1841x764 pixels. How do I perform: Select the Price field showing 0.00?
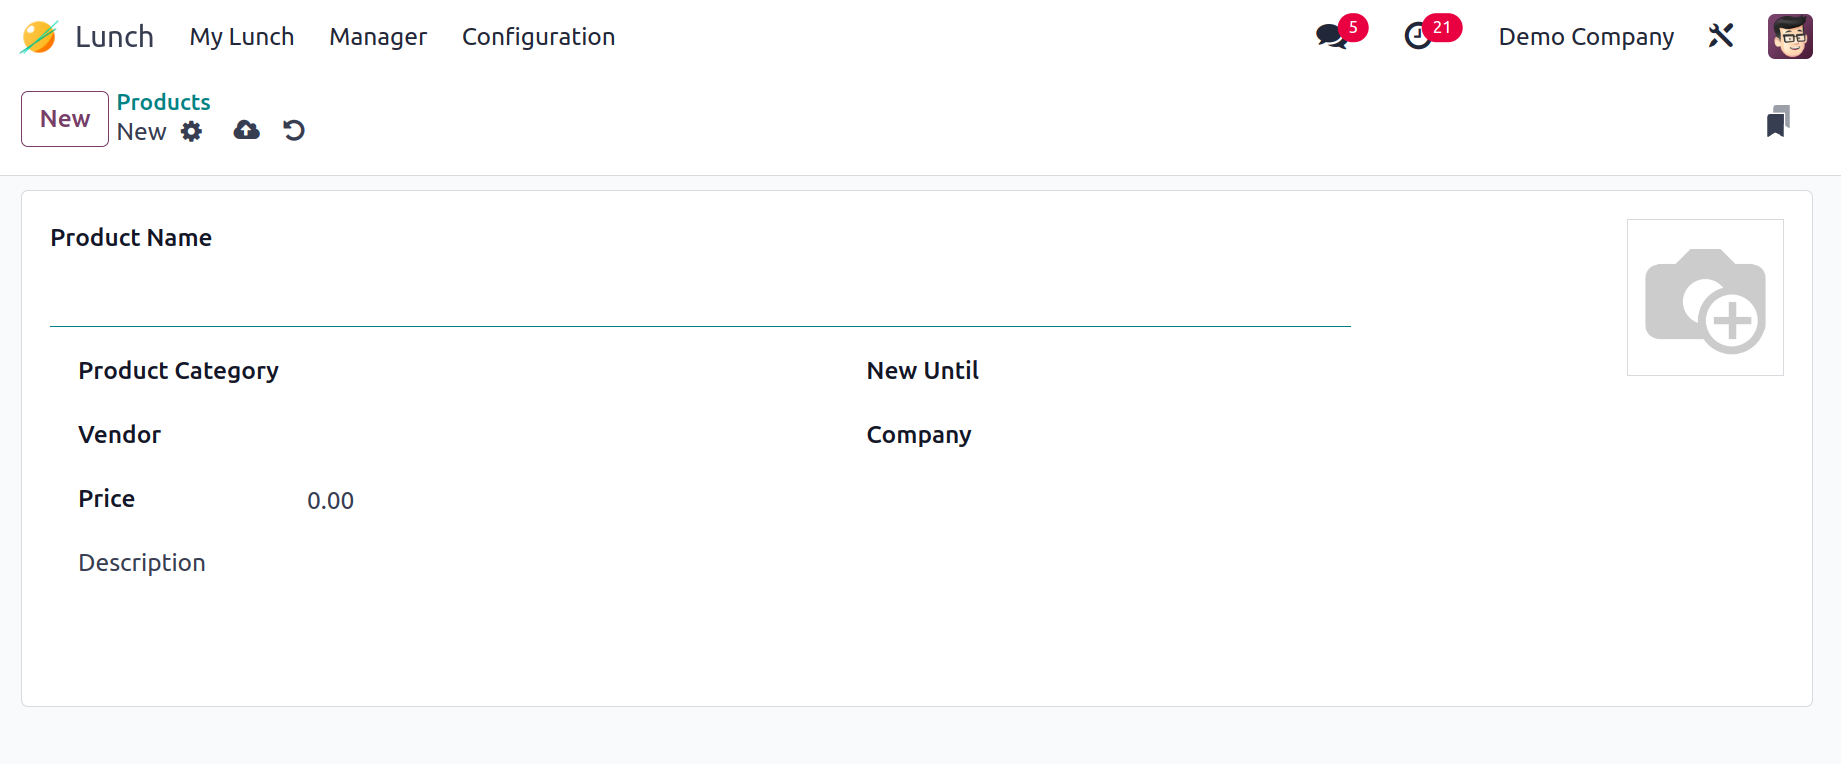point(560,500)
